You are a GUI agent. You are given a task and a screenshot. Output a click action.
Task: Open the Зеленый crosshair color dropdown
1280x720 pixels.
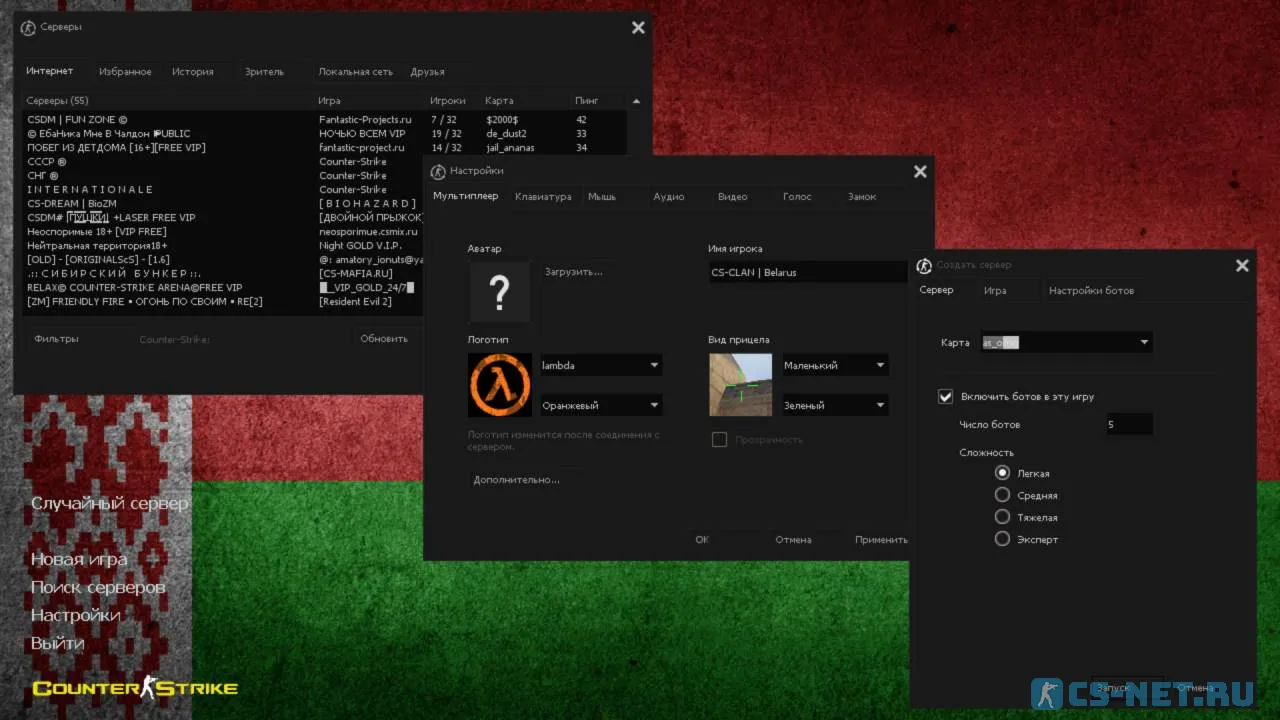tap(835, 406)
